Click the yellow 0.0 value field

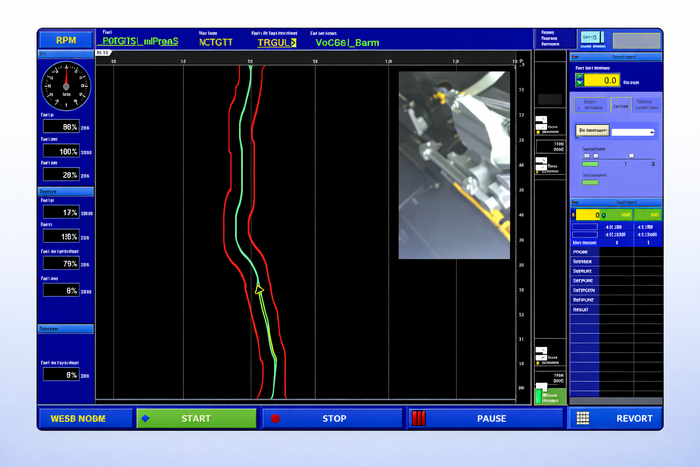pos(602,80)
